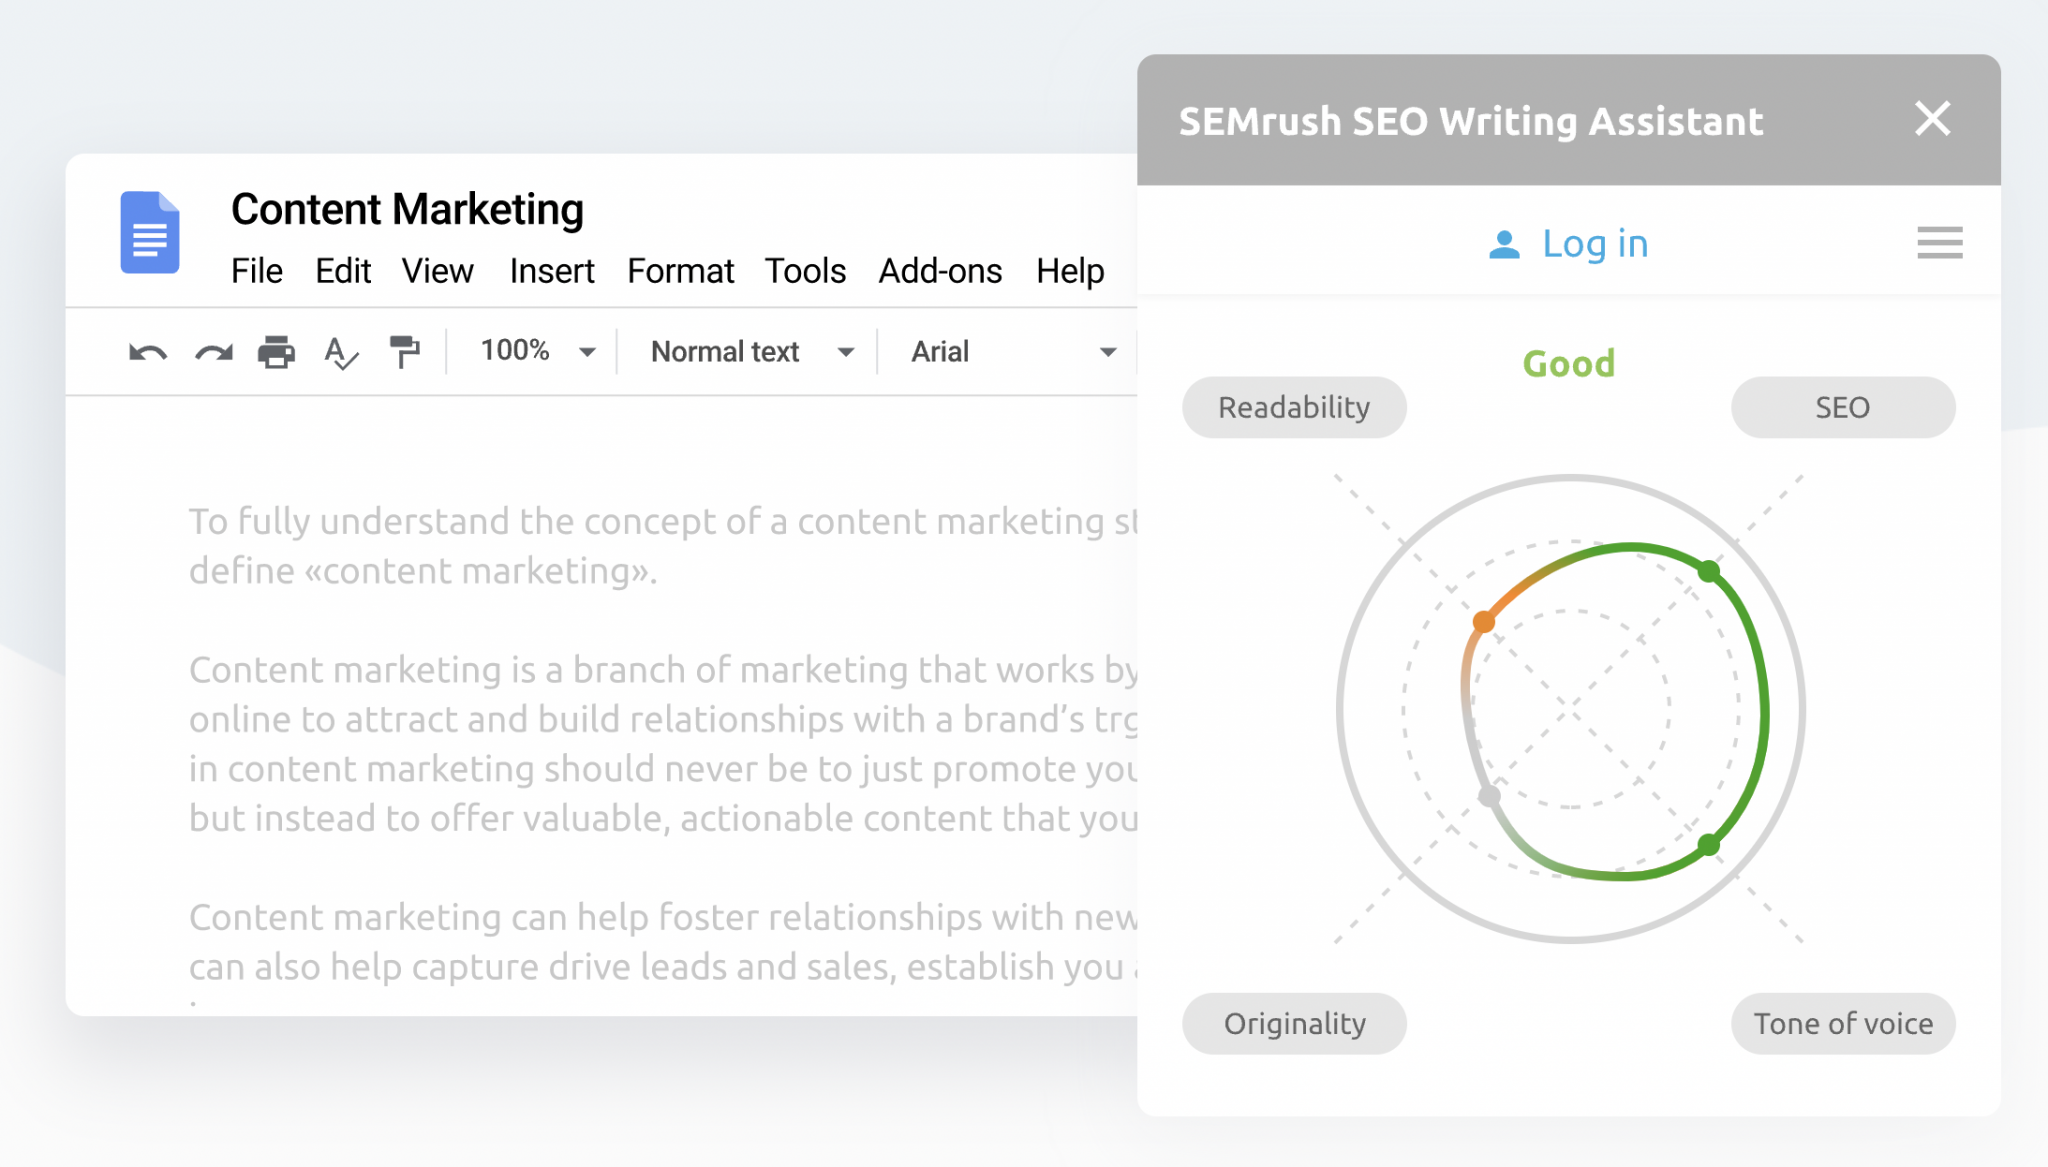Expand the 100% zoom dropdown
Viewport: 2048px width, 1167px height.
[538, 352]
